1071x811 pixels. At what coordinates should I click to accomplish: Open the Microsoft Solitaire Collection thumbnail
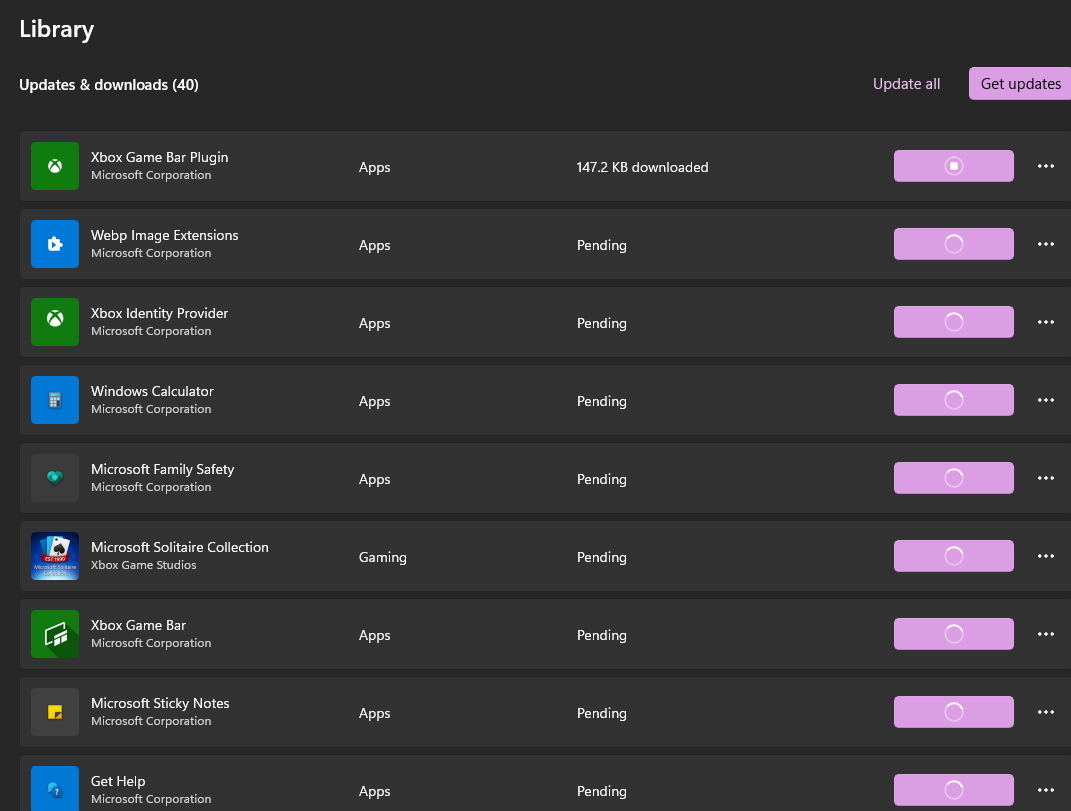tap(55, 555)
